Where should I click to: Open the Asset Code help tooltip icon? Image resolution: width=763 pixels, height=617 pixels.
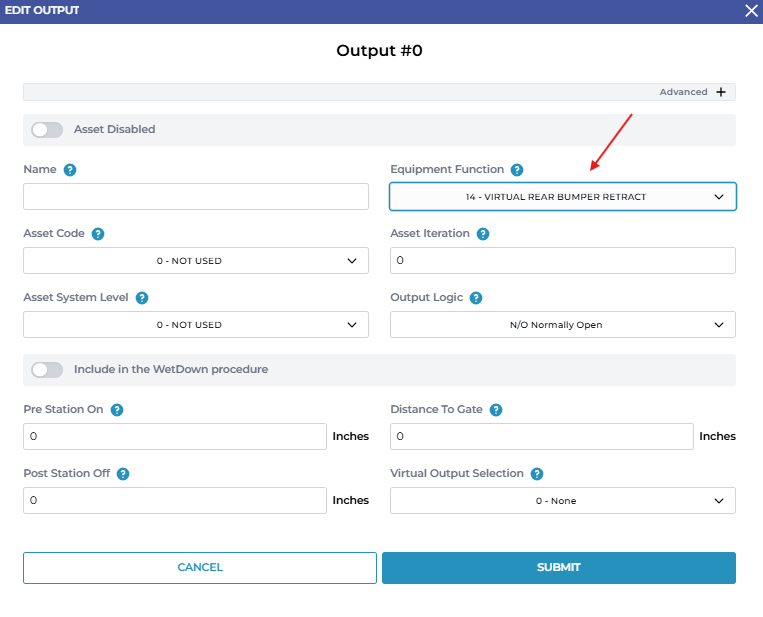pos(98,234)
